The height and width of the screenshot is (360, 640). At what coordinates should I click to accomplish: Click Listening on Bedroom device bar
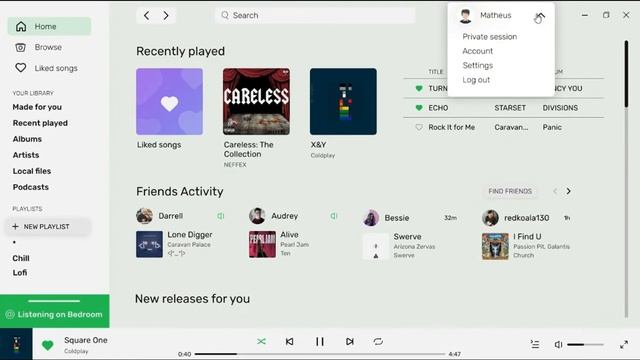(55, 311)
